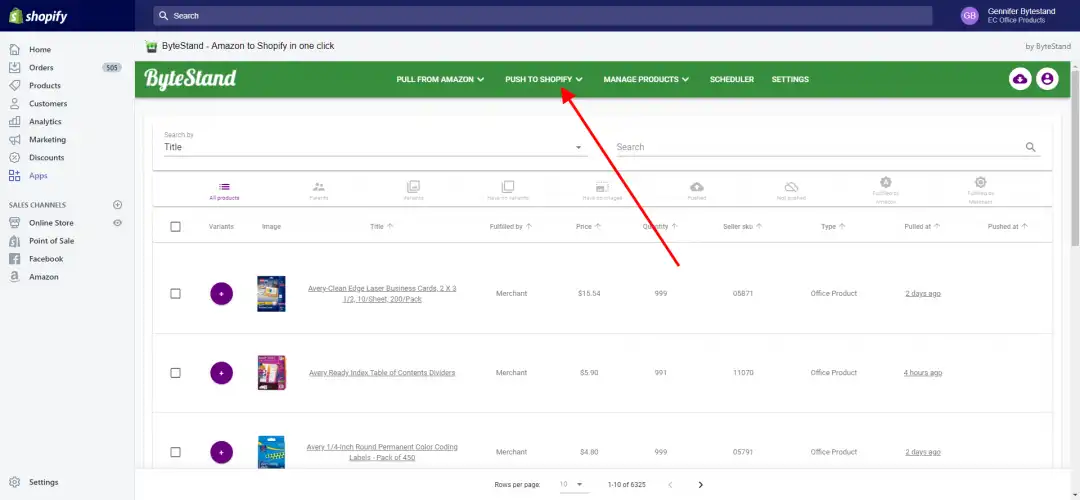The height and width of the screenshot is (500, 1080).
Task: Click the Shopify logo
Action: 38,16
